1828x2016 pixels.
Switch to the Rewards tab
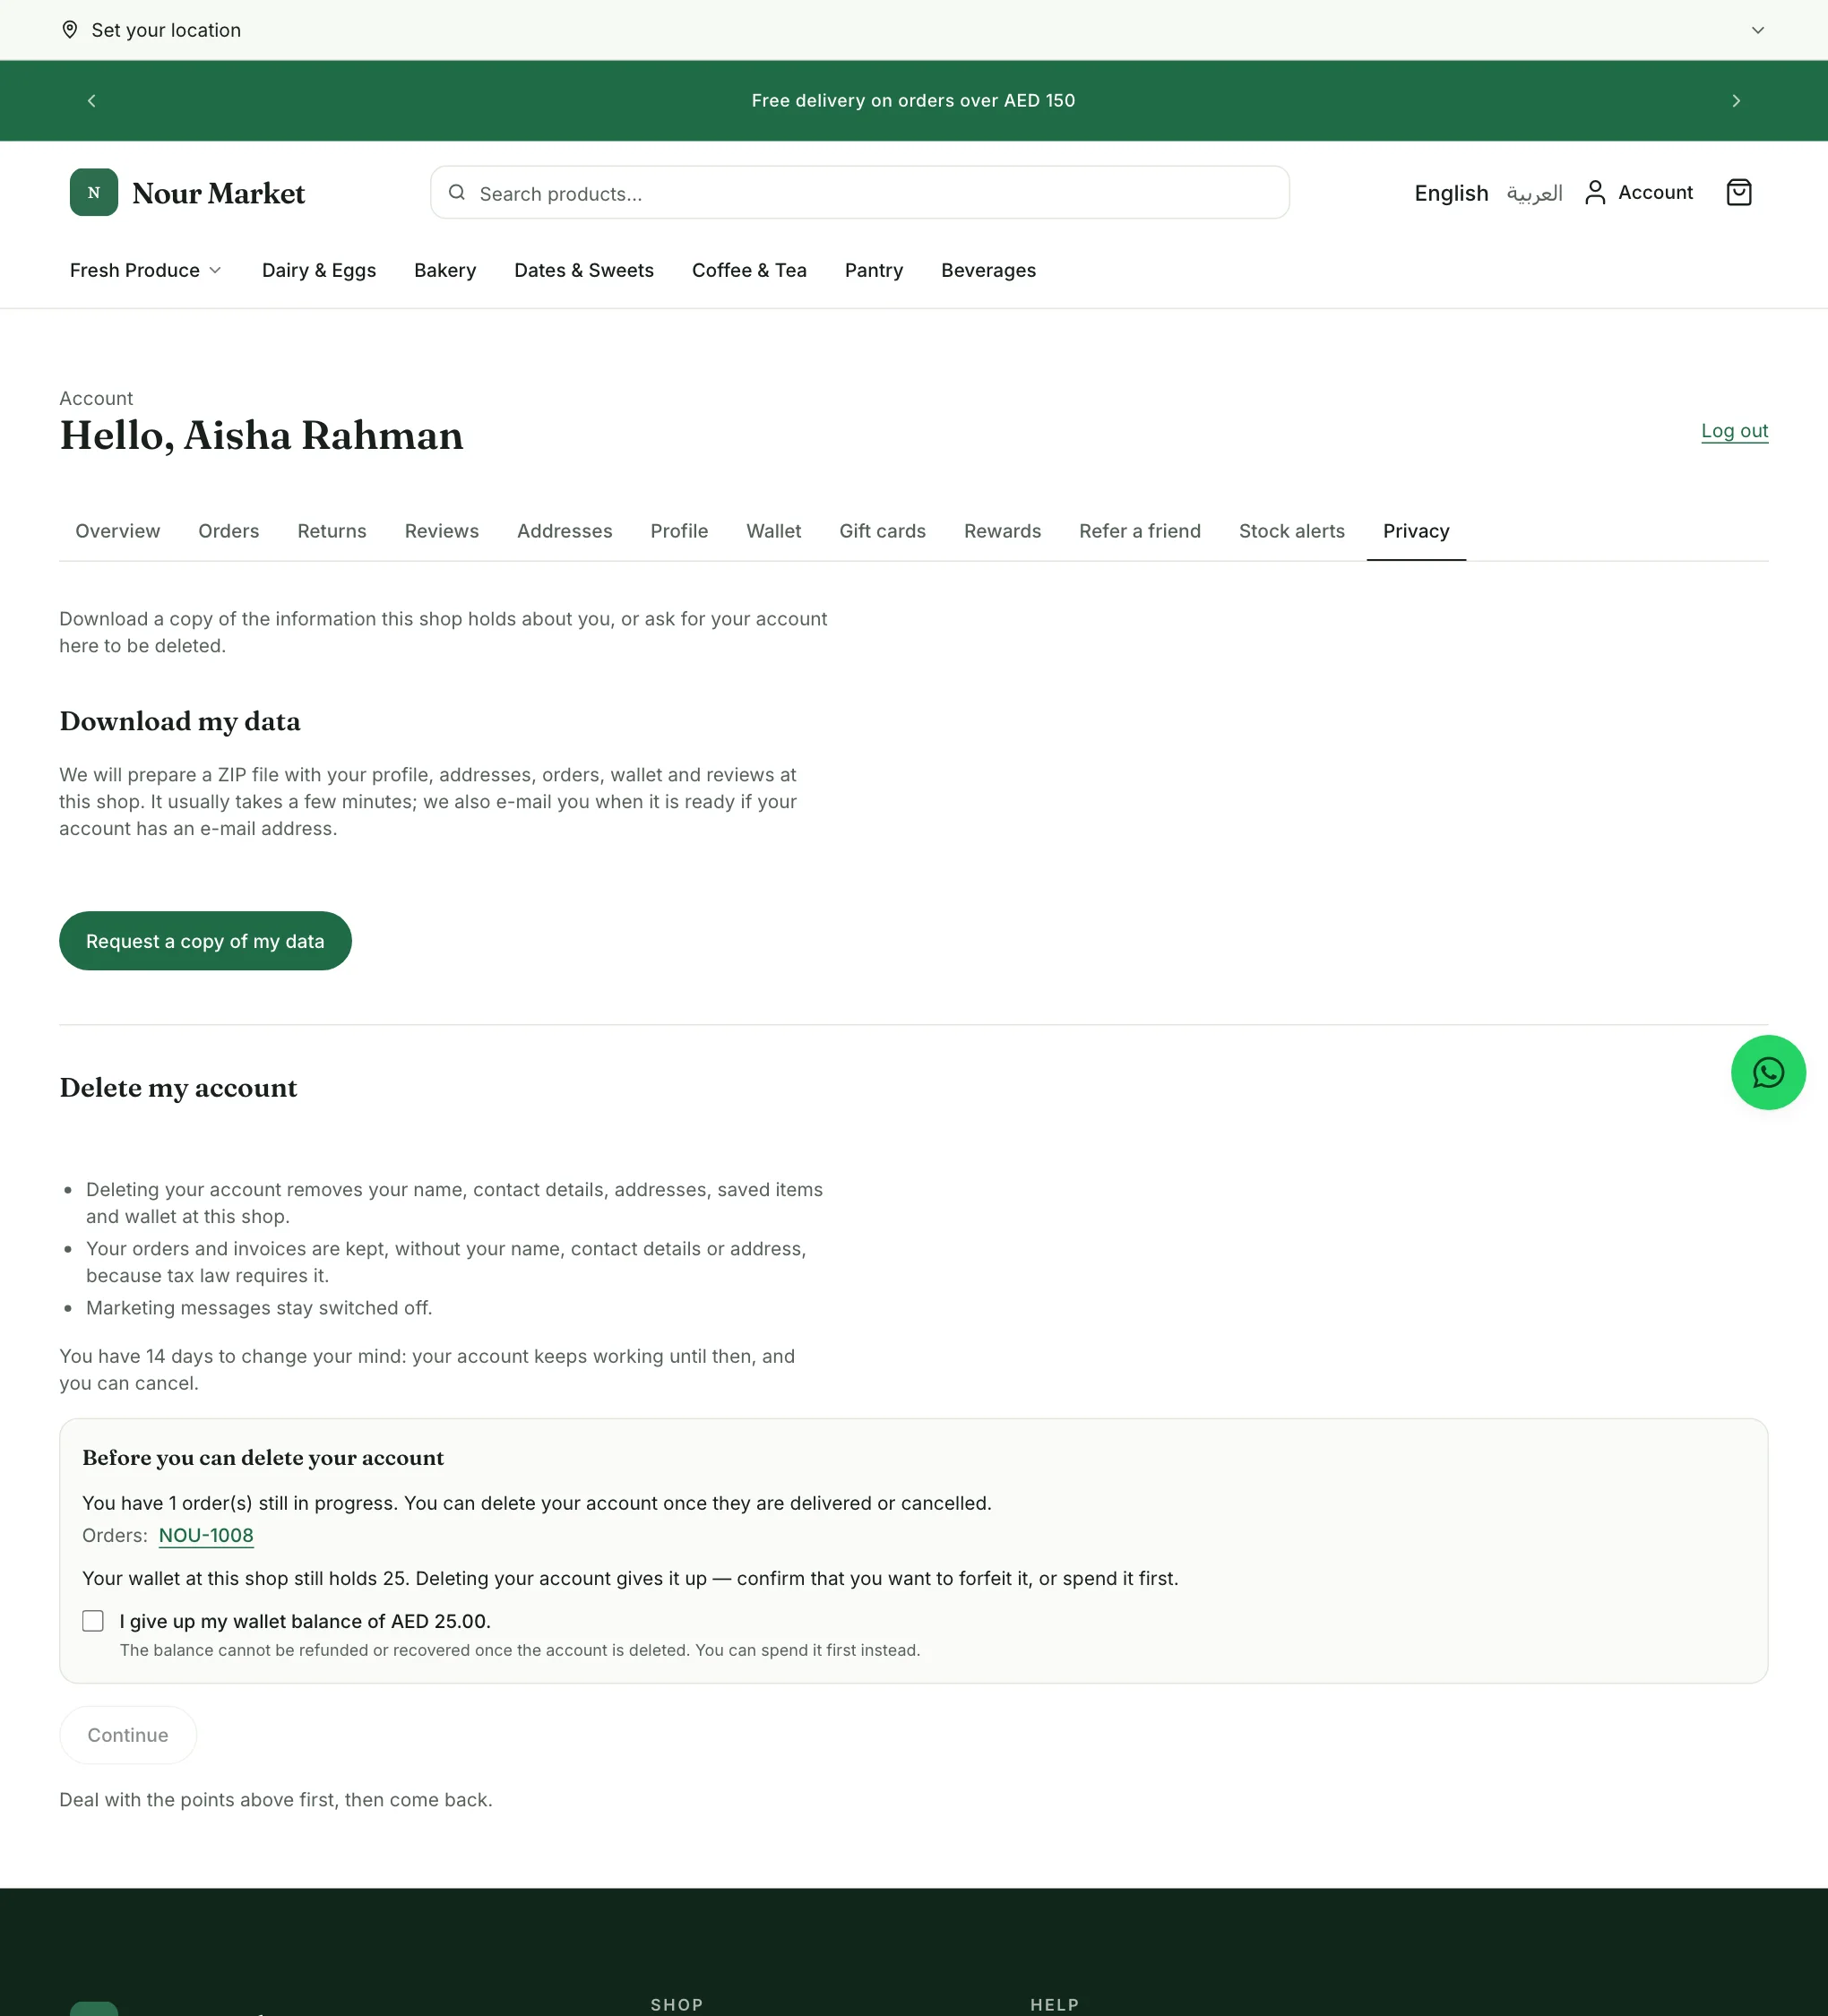[x=1002, y=531]
